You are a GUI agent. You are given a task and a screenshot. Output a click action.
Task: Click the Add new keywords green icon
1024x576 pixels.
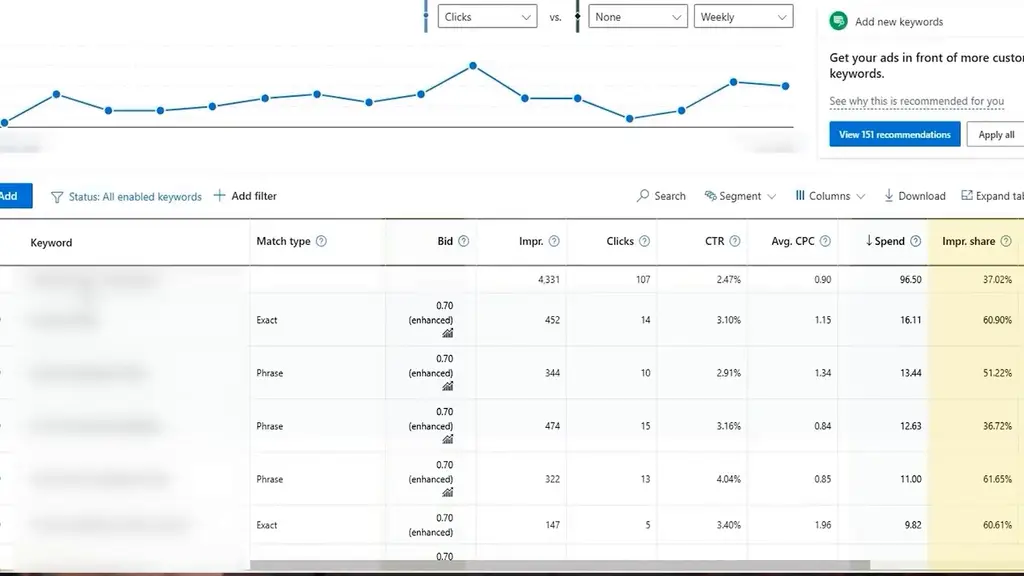(x=839, y=21)
